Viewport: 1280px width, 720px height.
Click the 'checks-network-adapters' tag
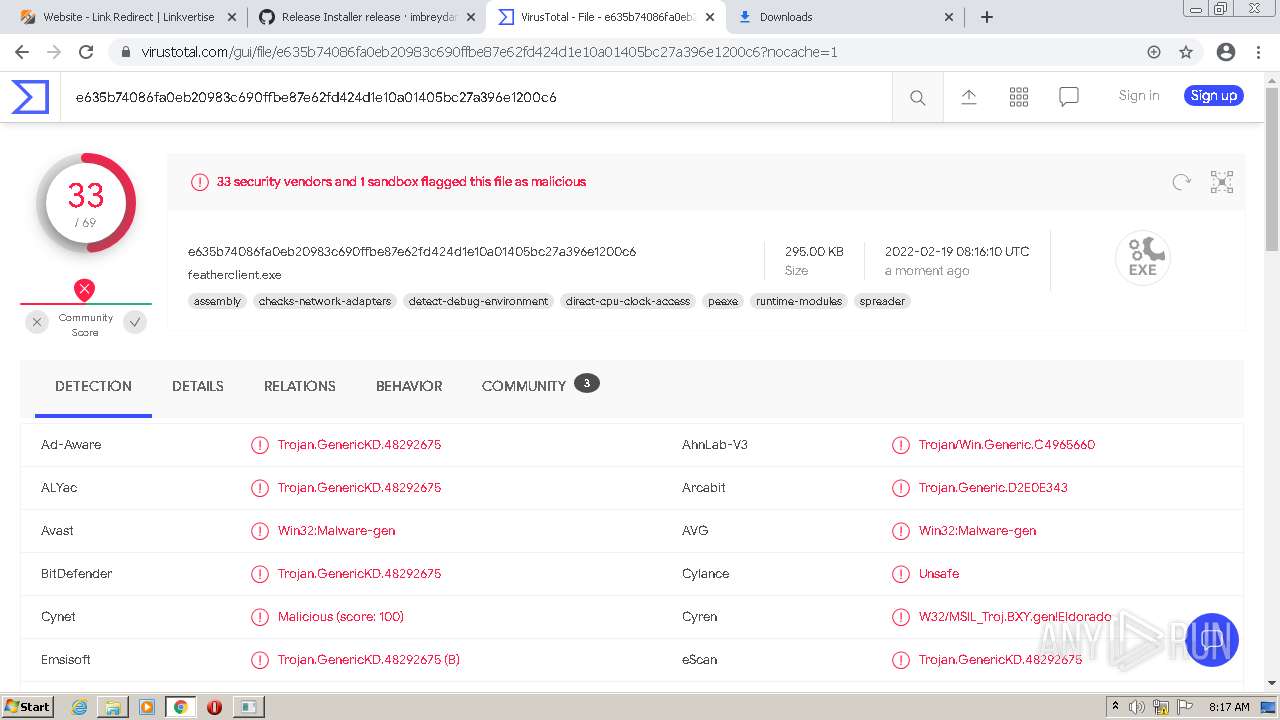pyautogui.click(x=325, y=301)
